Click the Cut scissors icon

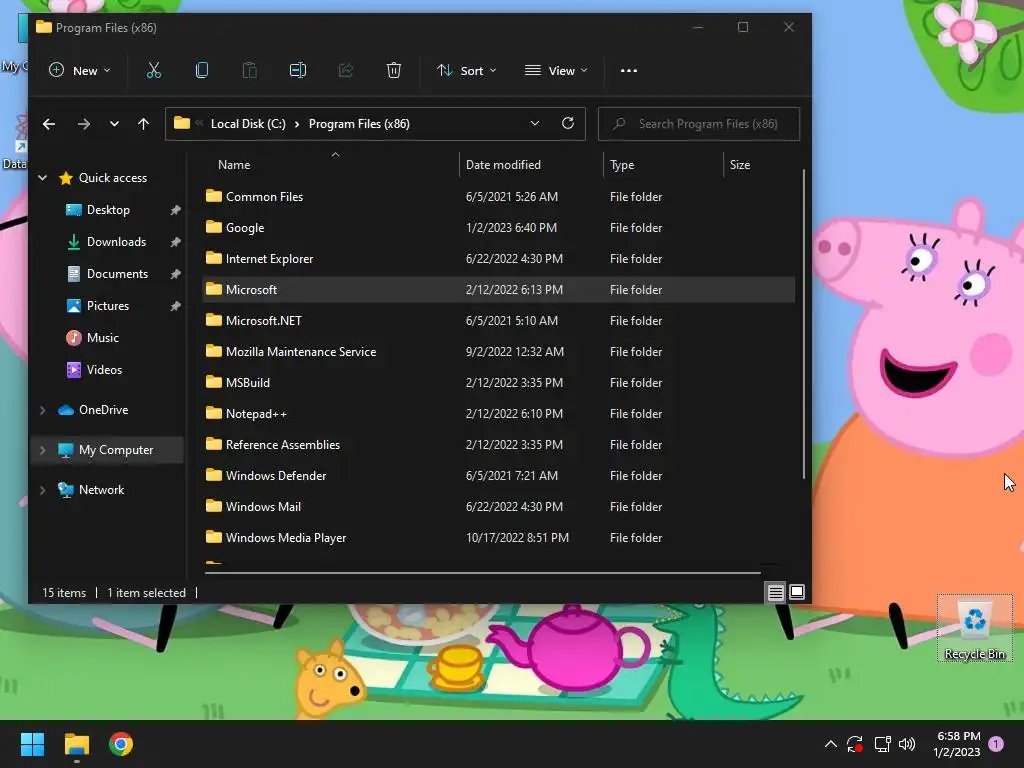click(153, 71)
